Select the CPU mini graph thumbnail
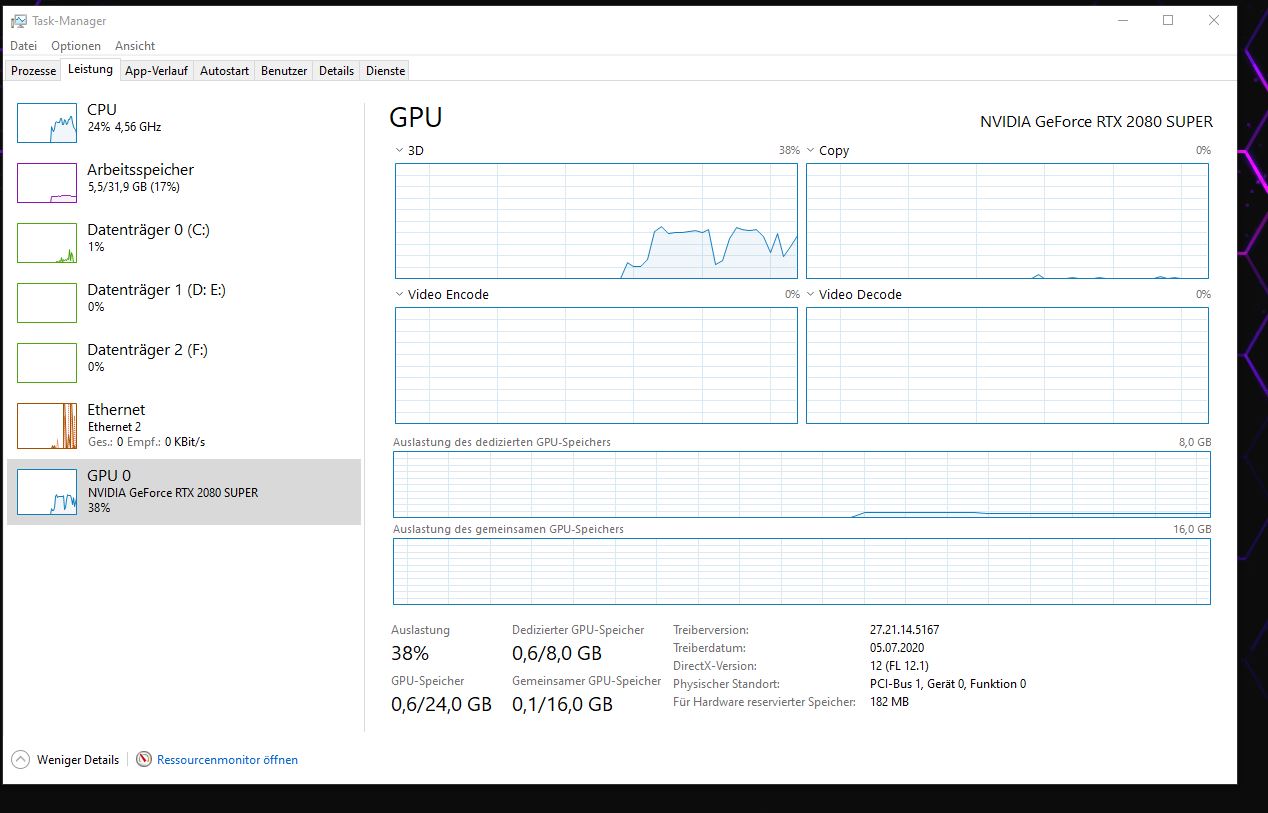This screenshot has width=1268, height=813. 47,123
